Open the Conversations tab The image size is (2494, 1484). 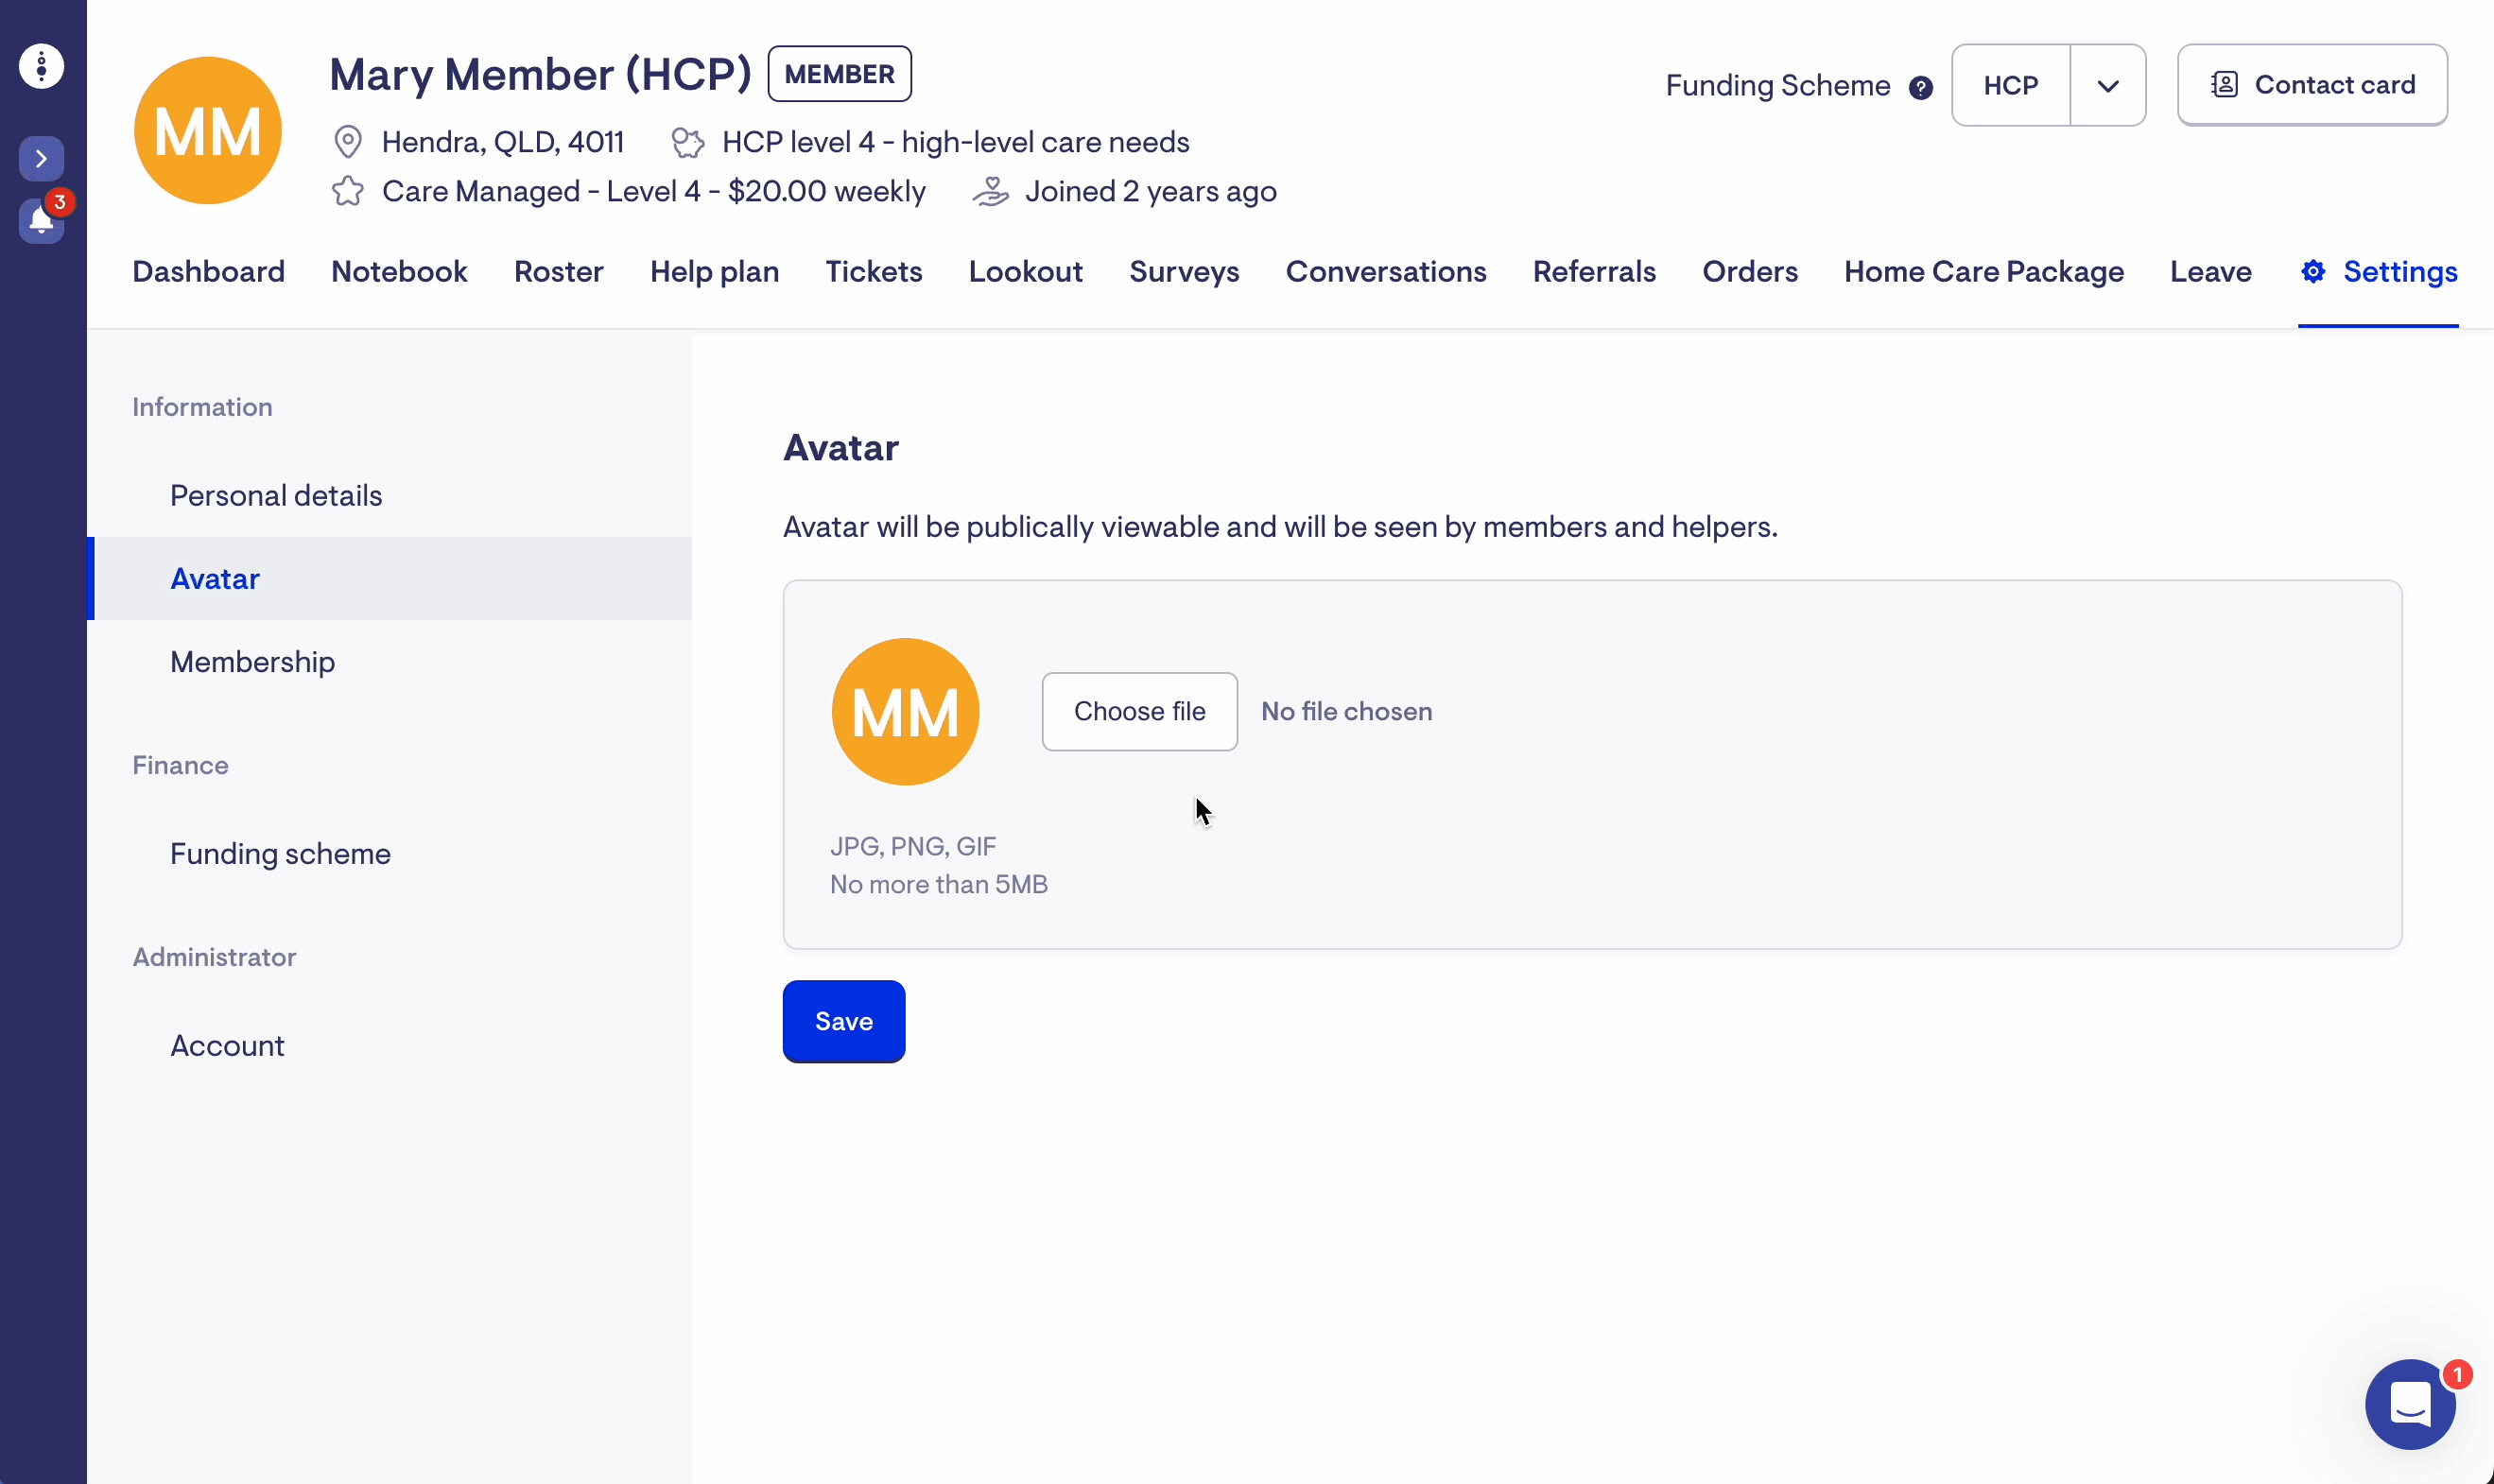(1385, 272)
